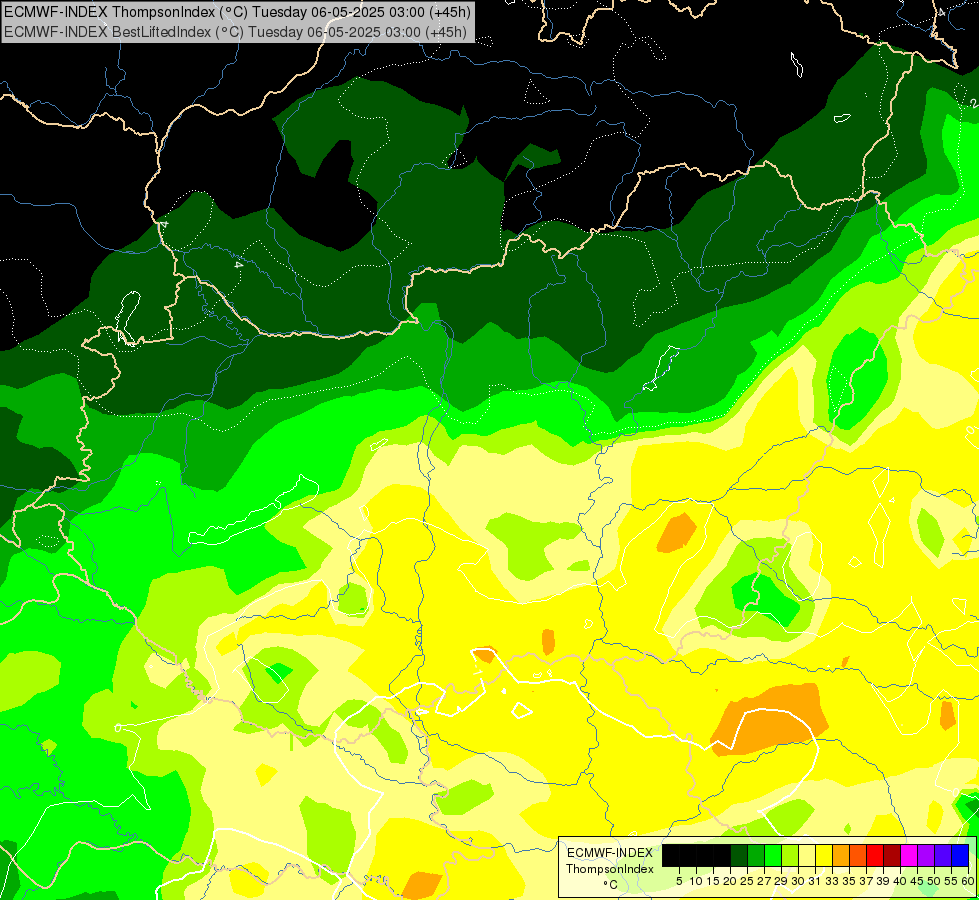Select the lime yellow-green legend swatch

click(x=790, y=855)
